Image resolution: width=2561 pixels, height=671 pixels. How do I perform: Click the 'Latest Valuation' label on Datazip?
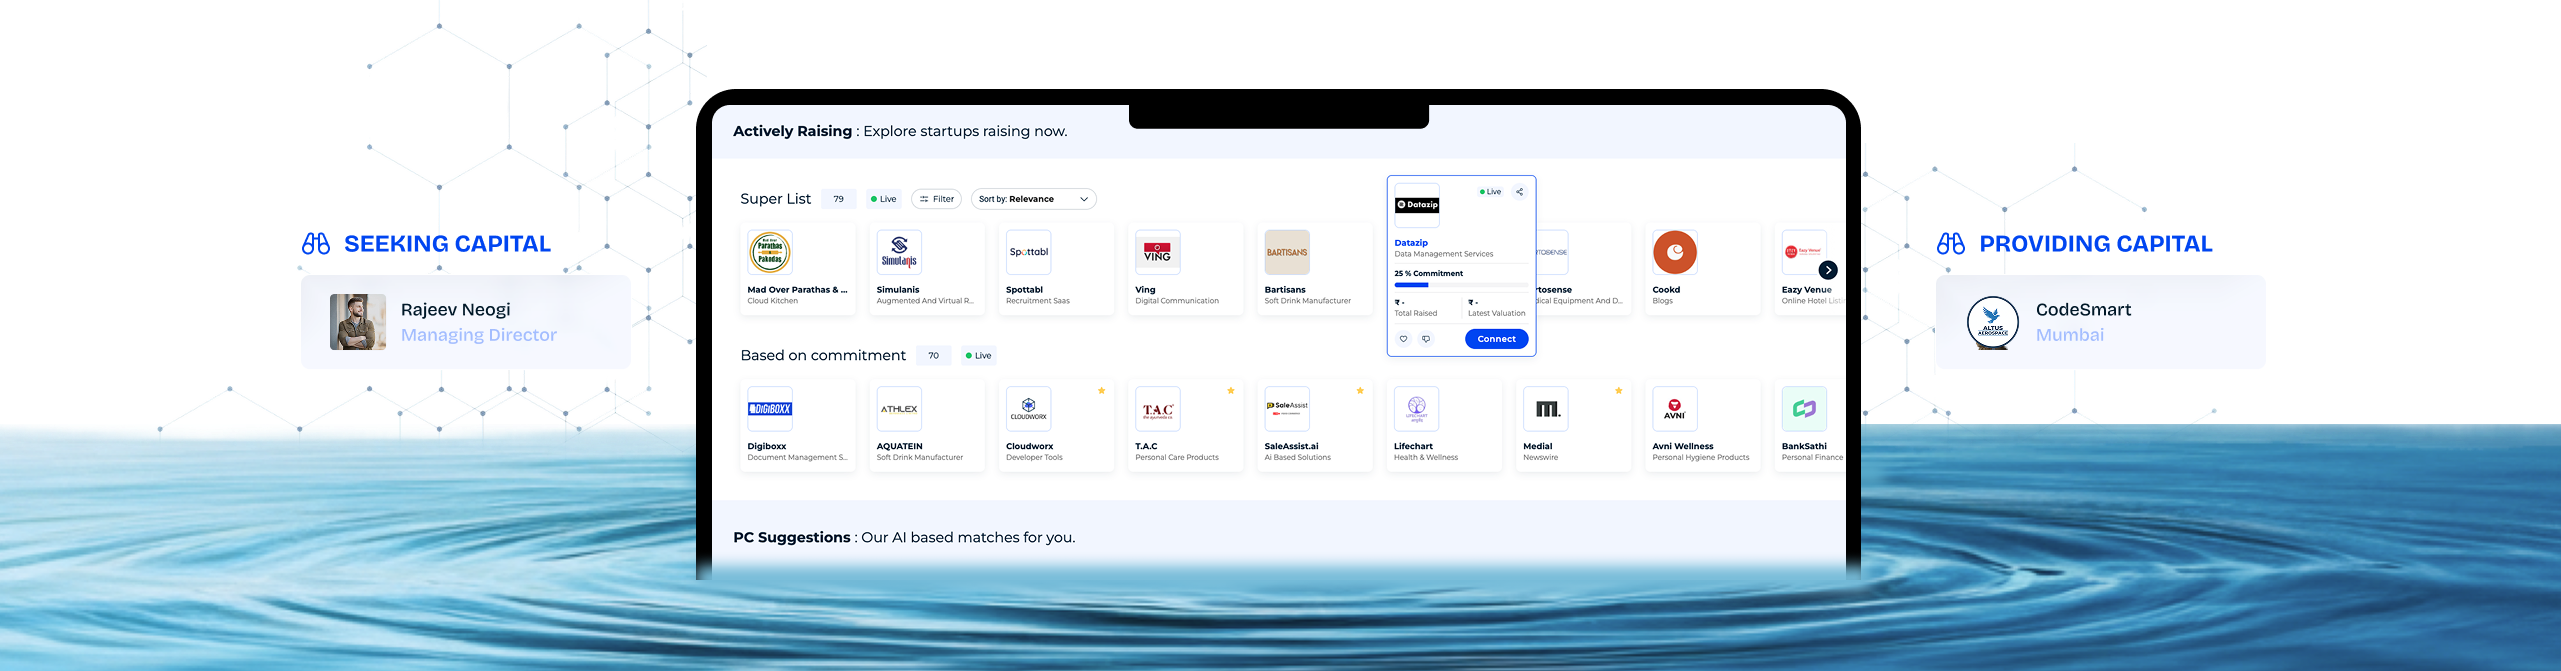coord(1496,314)
